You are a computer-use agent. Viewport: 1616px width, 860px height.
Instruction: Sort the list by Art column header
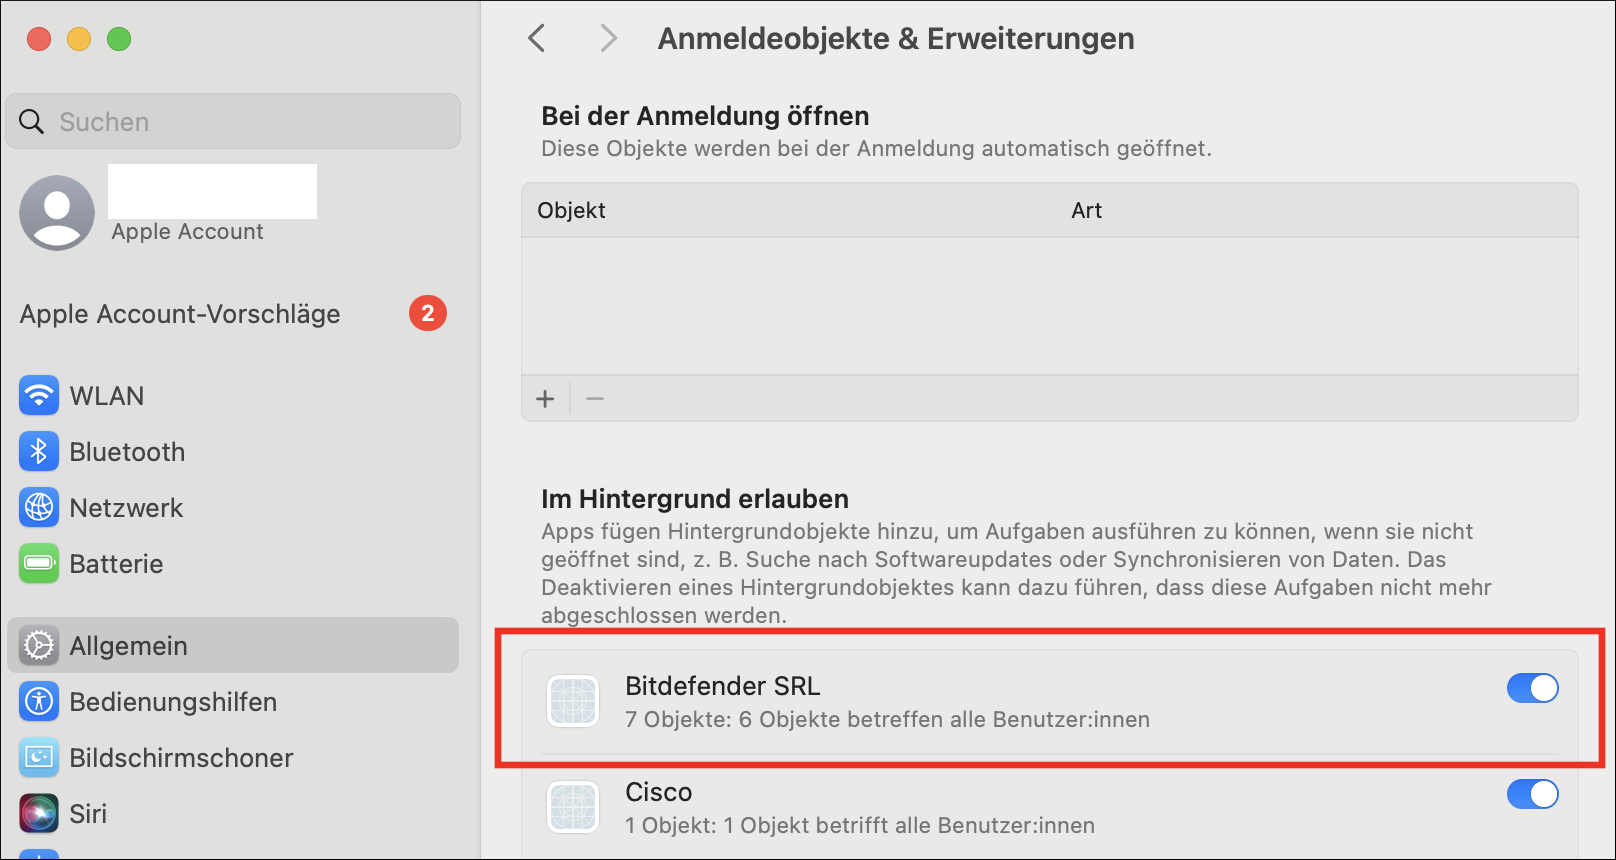[x=1087, y=210]
